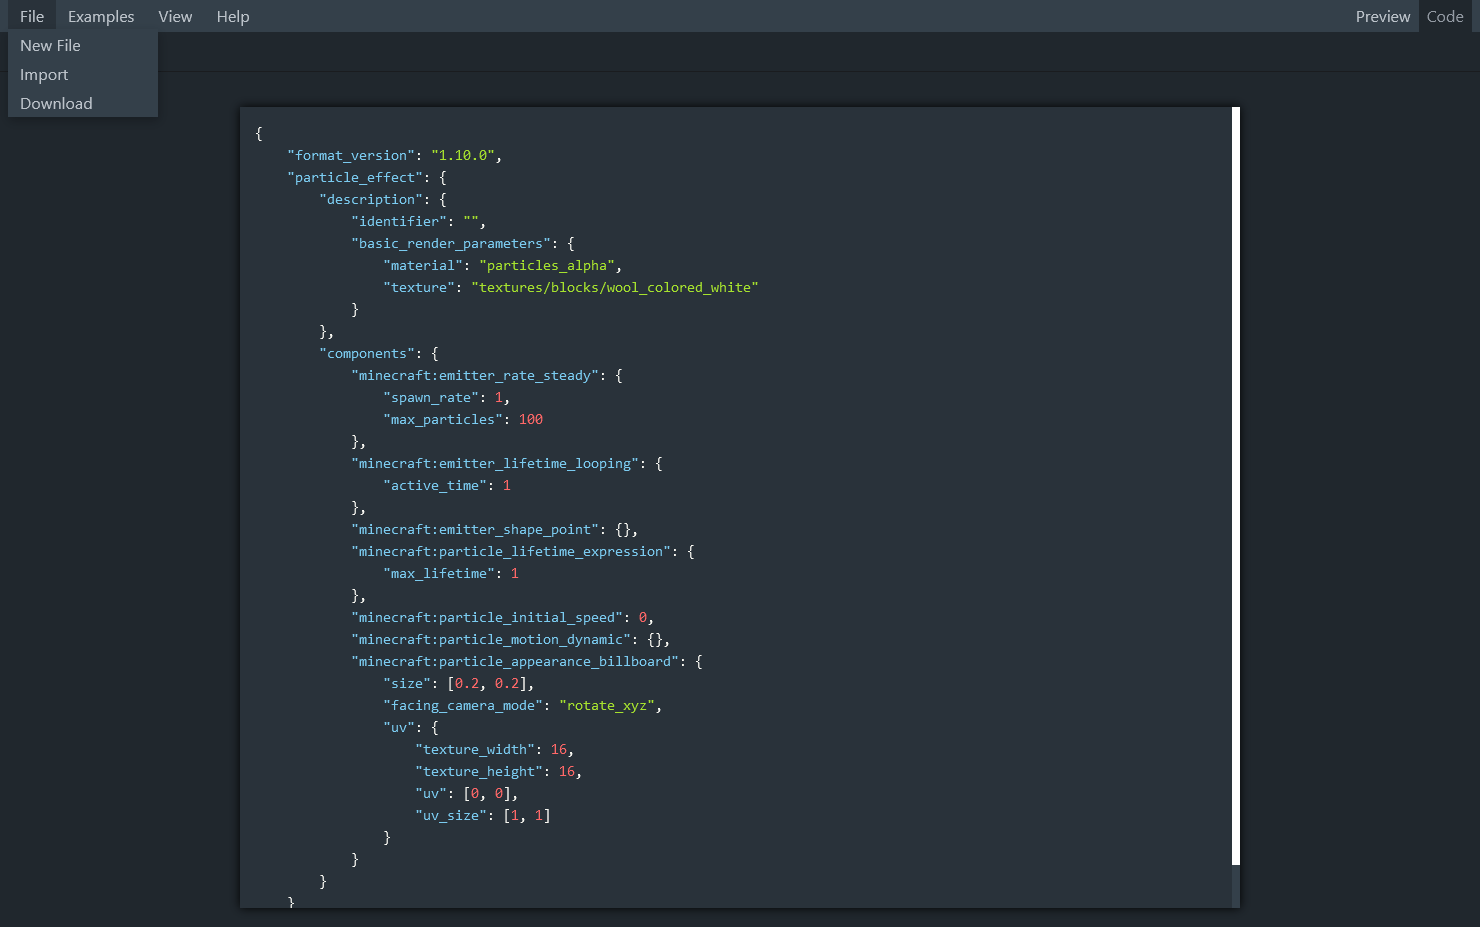Click the "texture" key
Viewport: 1480px width, 927px height.
419,287
